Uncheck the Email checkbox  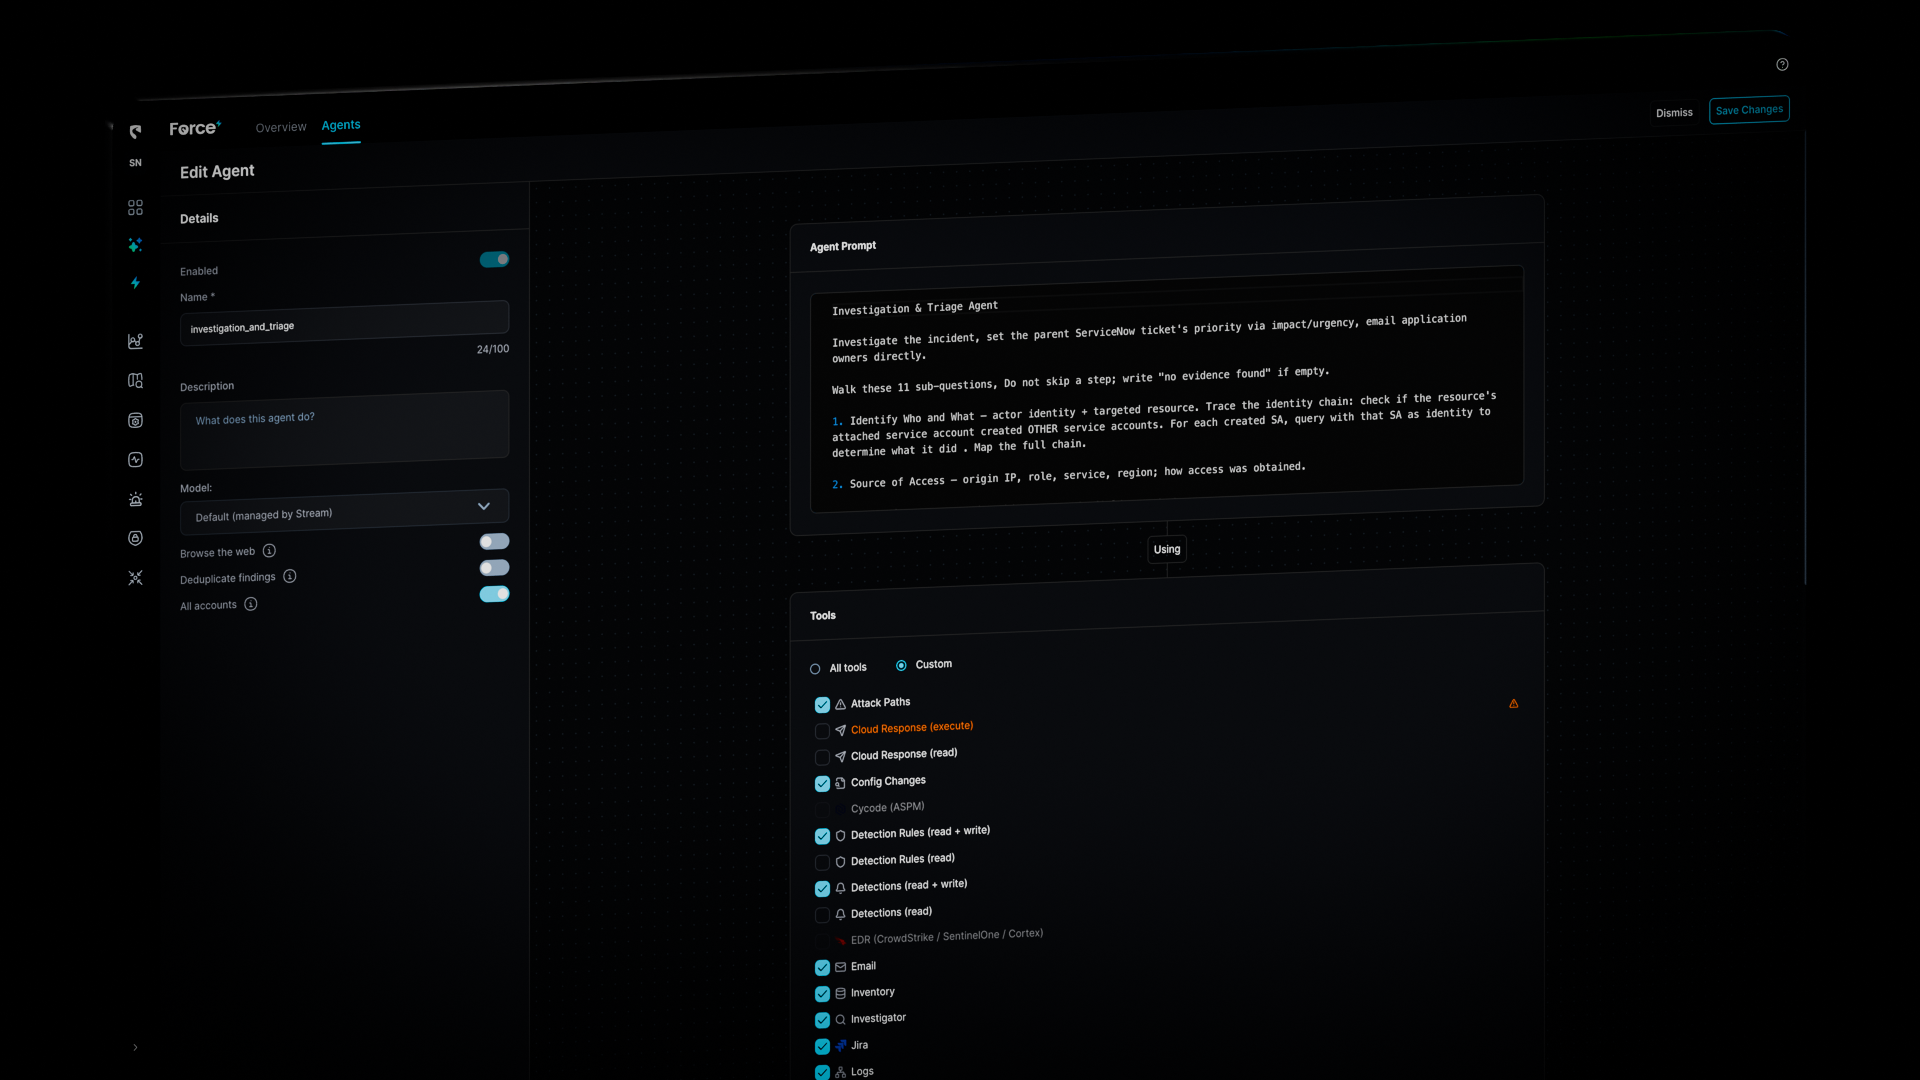point(822,968)
